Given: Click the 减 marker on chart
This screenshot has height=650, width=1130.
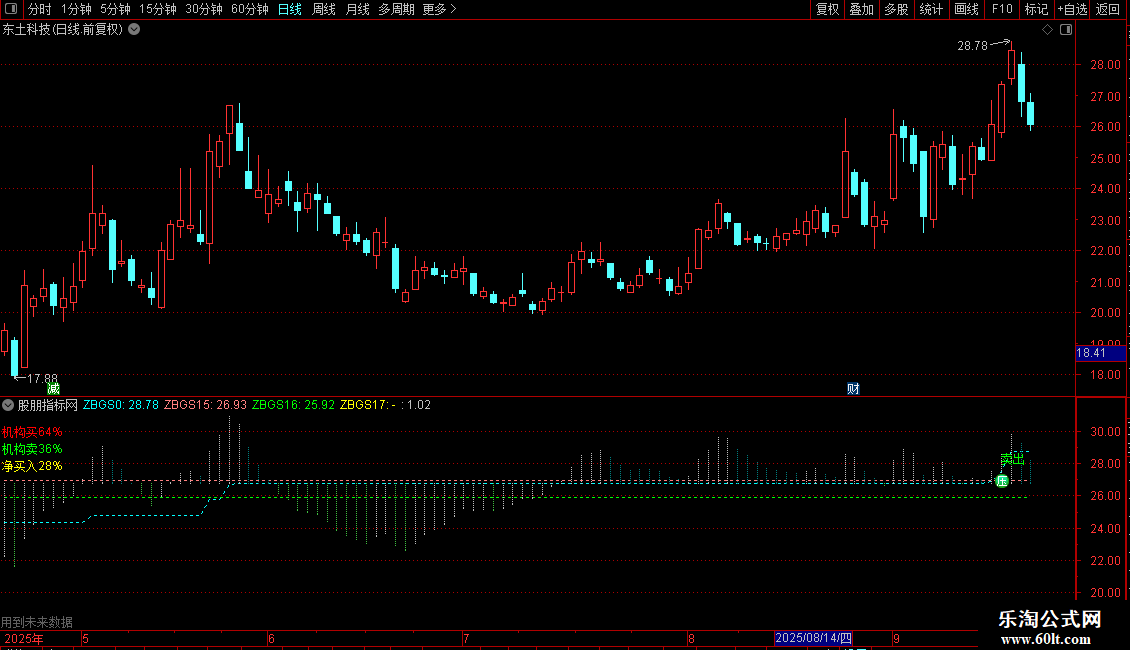Looking at the screenshot, I should 53,389.
